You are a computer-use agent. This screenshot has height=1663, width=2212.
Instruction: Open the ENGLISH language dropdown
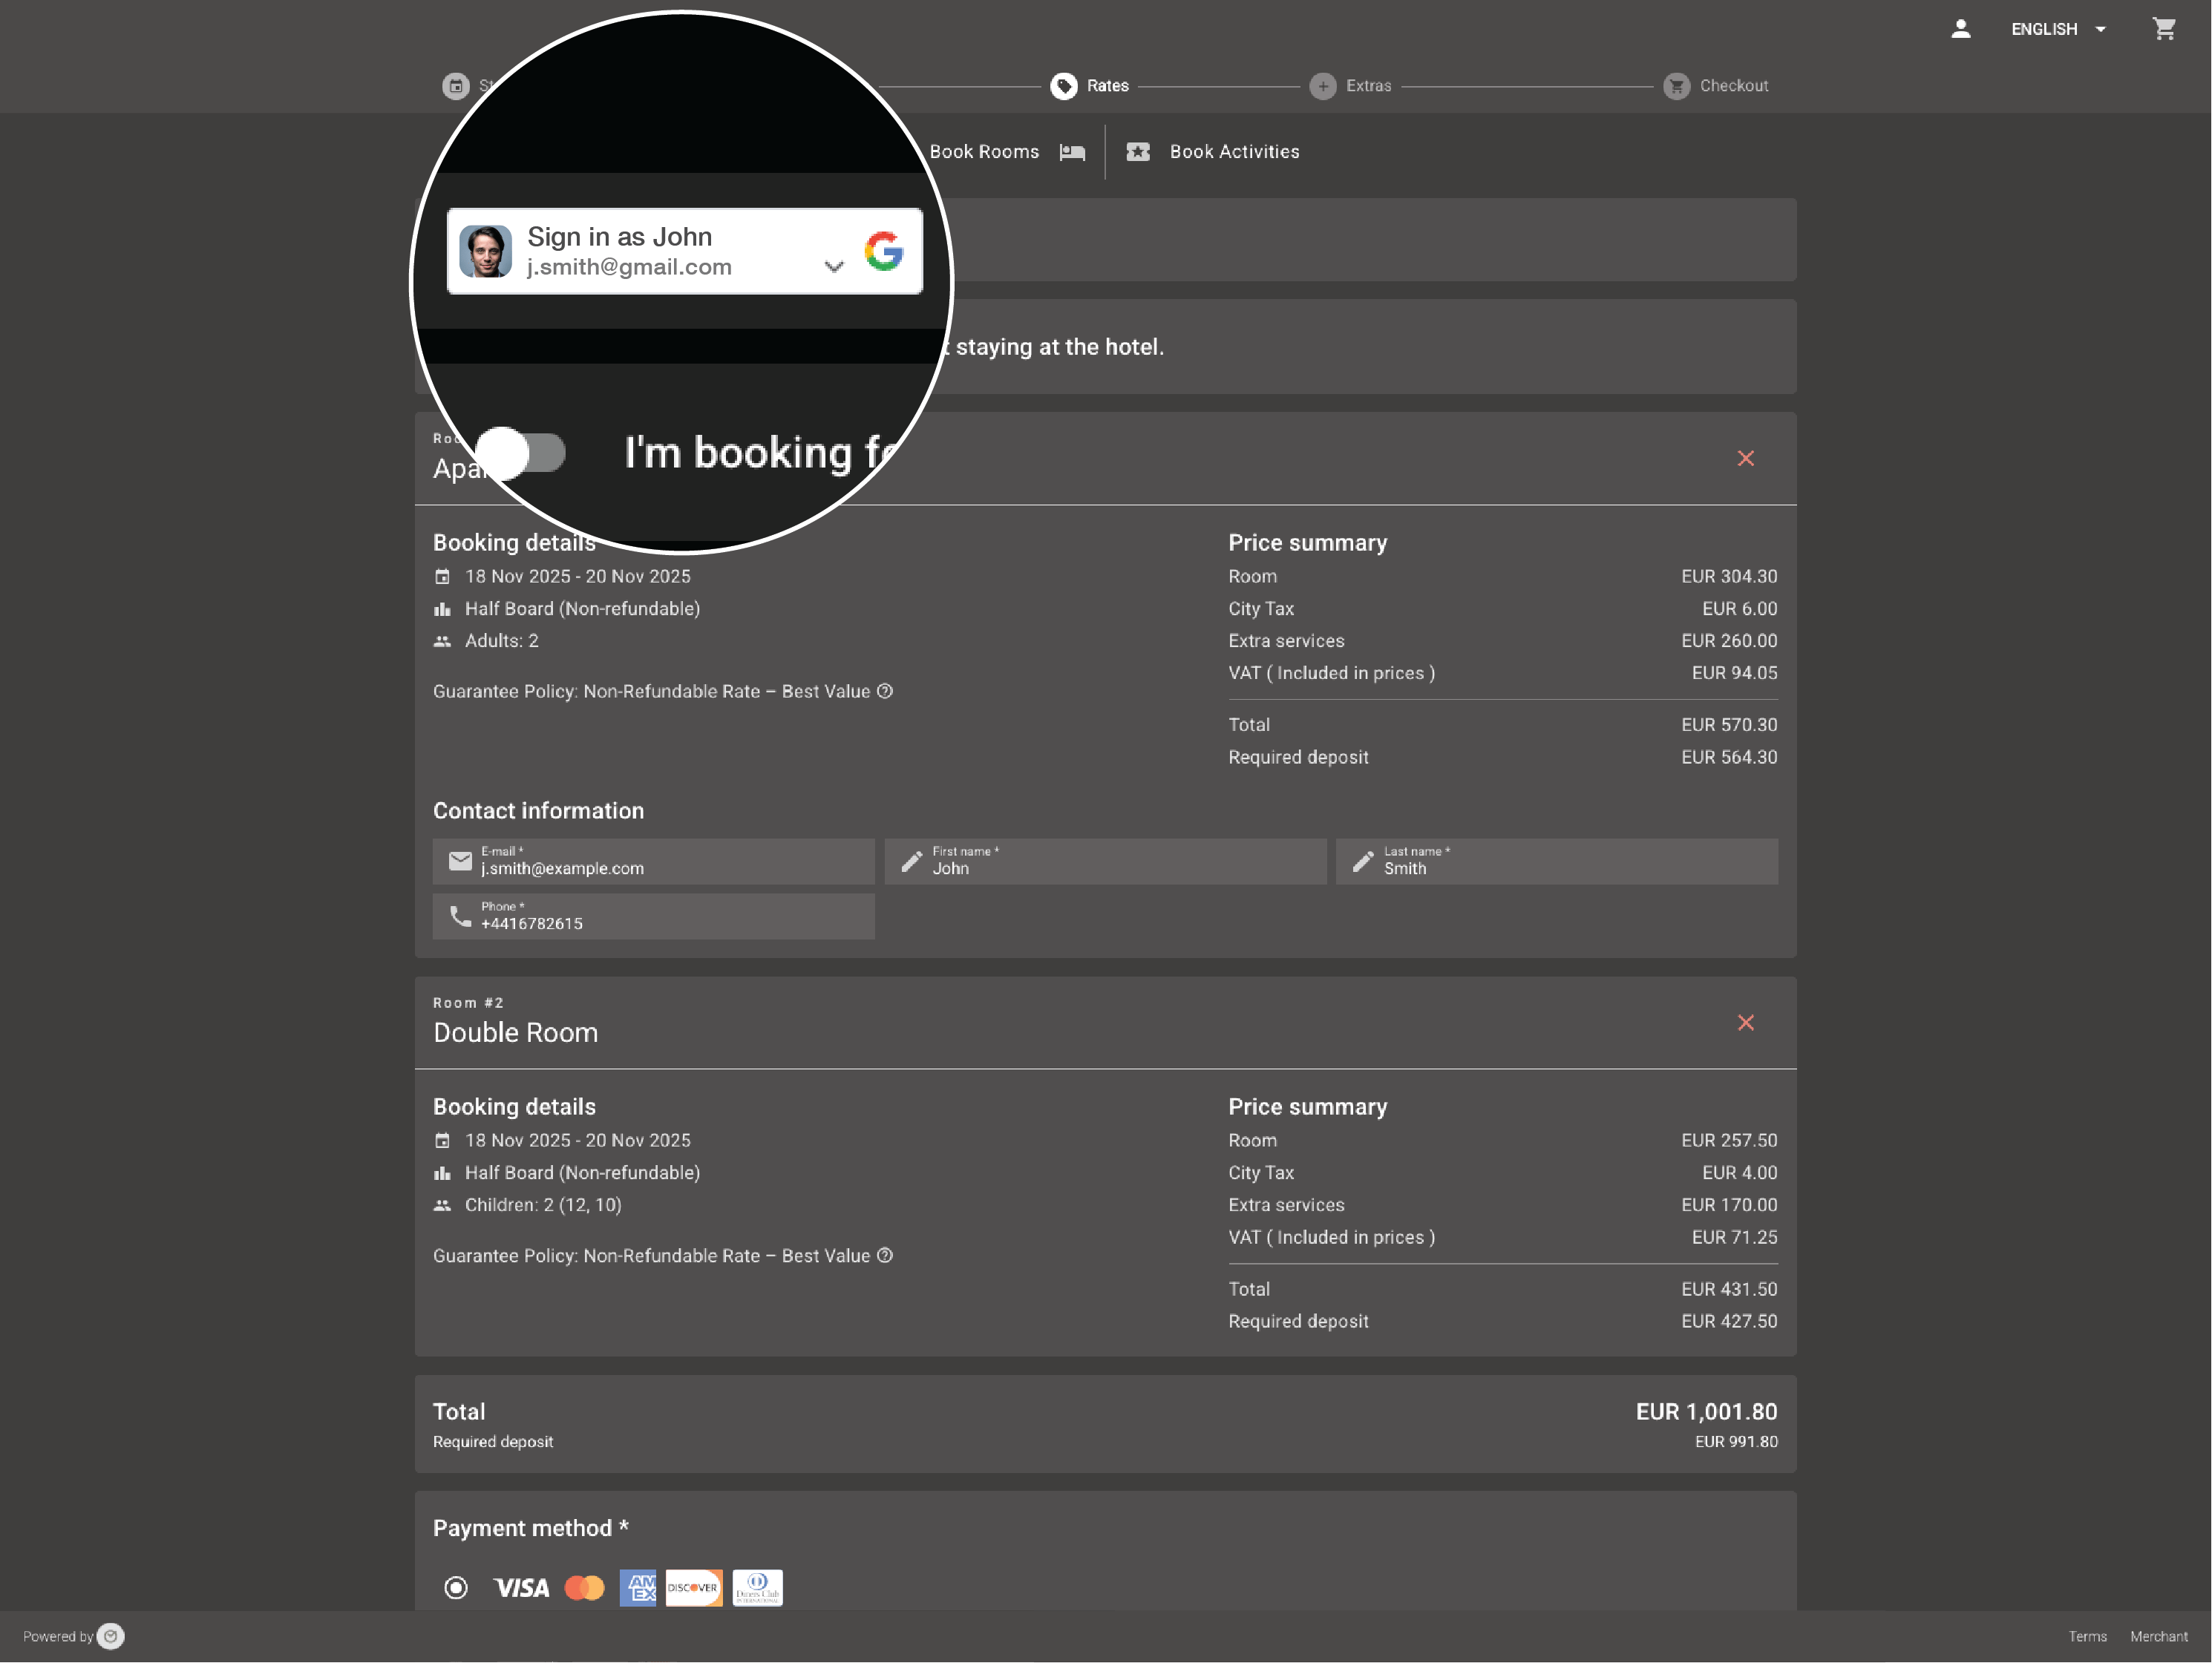(2058, 29)
